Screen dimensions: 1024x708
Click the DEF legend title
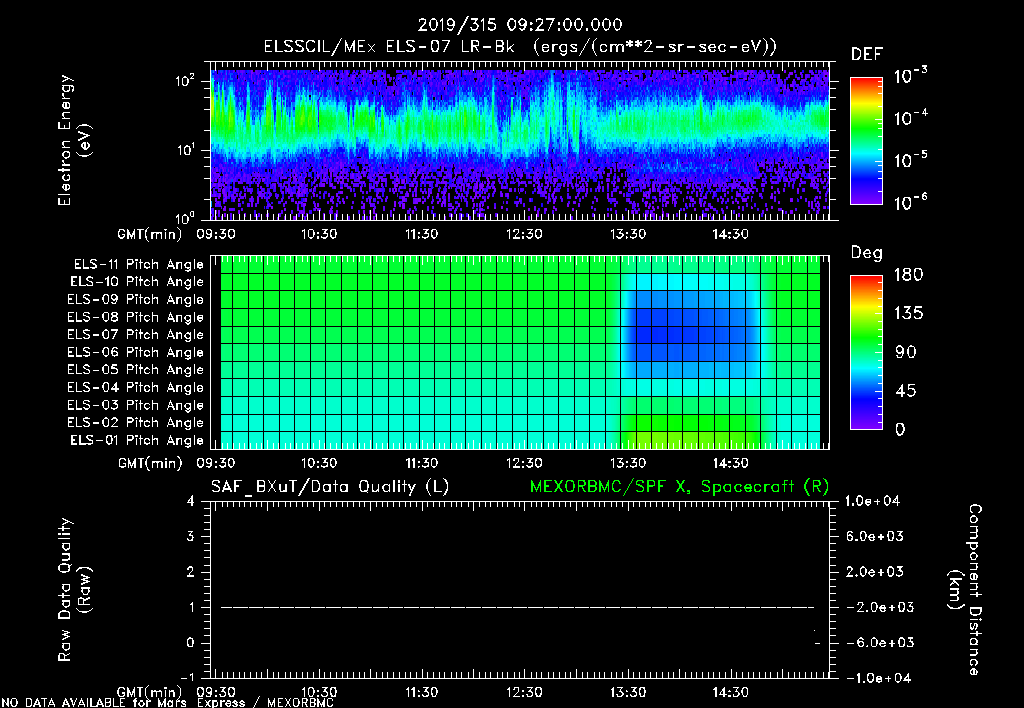[867, 55]
